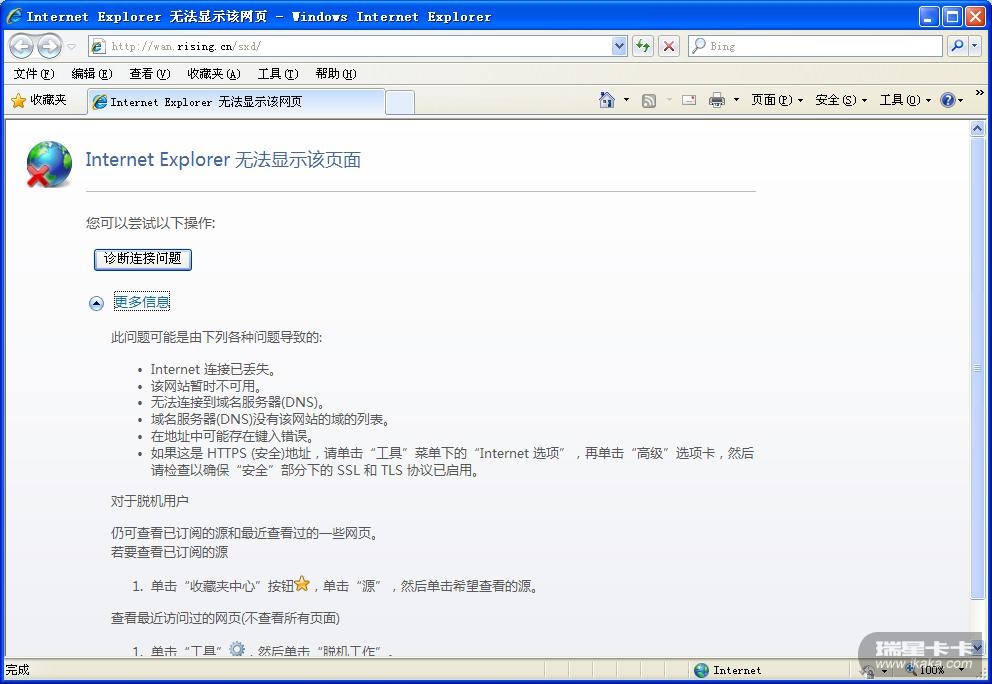
Task: Open the 收藏夹 favorites star button
Action: coord(39,100)
